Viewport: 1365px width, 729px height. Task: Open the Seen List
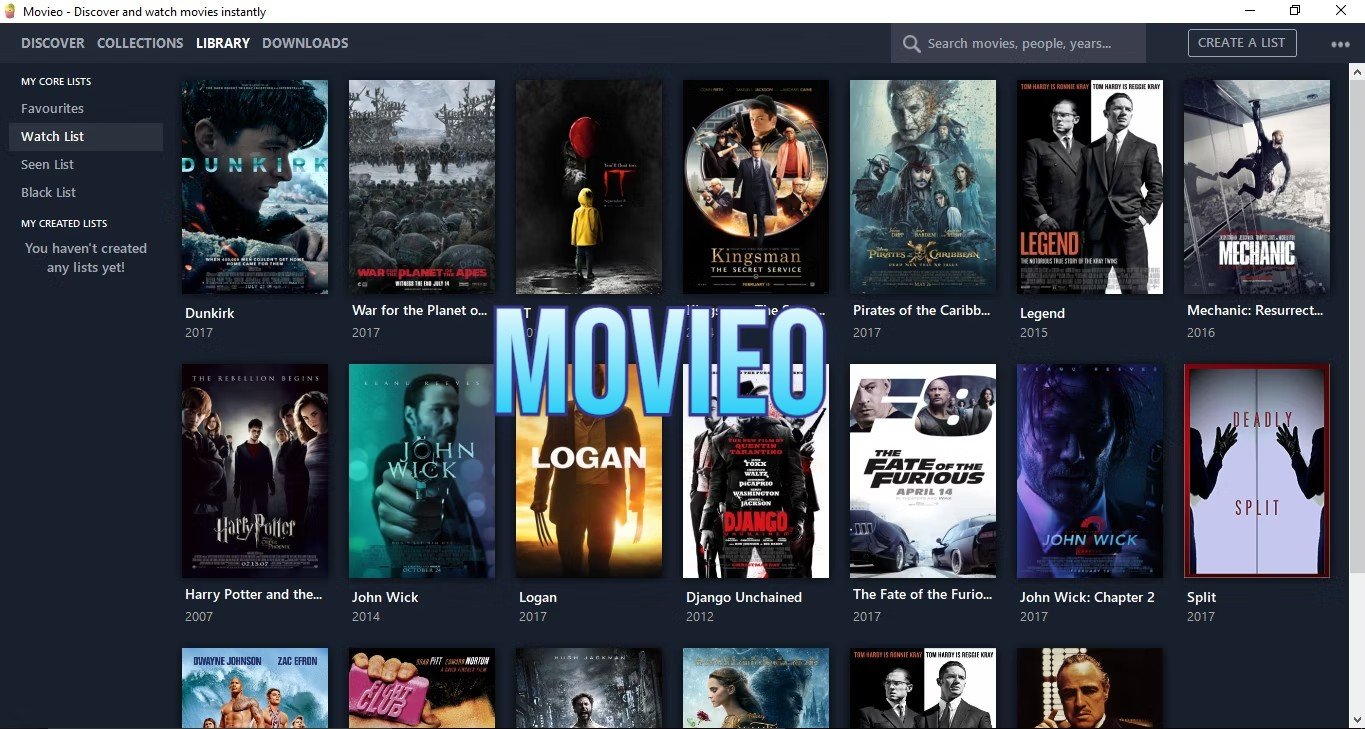(x=47, y=164)
